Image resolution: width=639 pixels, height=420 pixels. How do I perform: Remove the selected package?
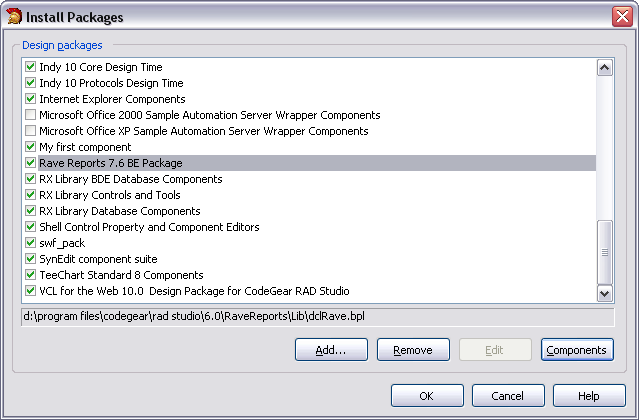(413, 350)
